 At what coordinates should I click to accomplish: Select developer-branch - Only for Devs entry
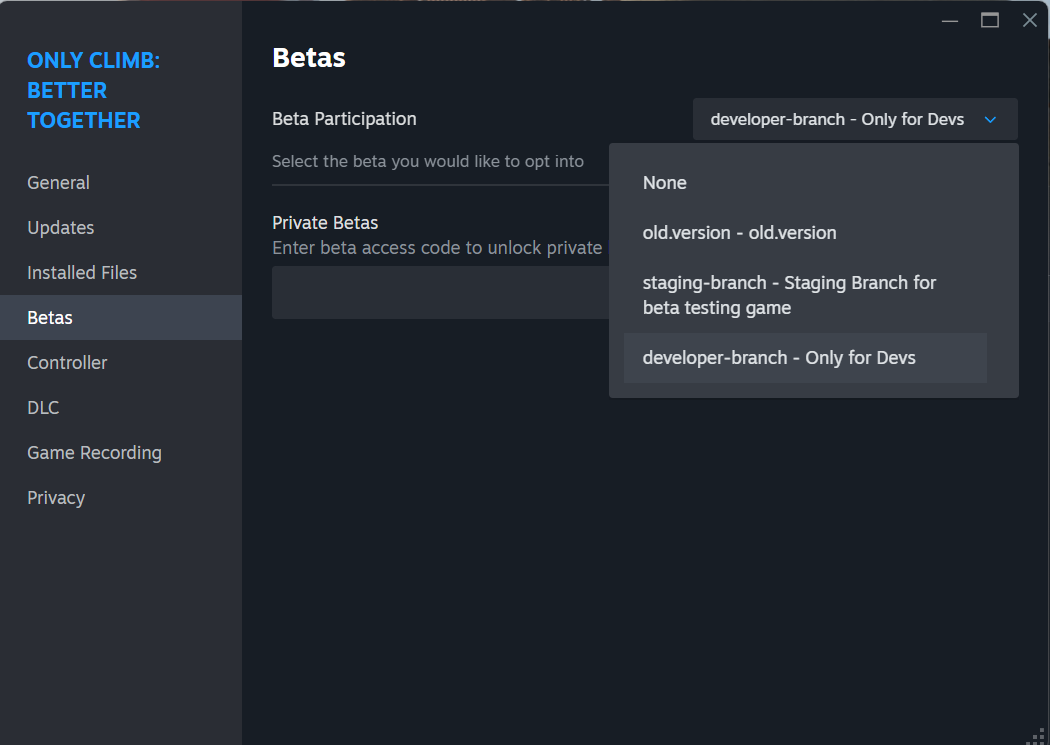[x=805, y=358]
